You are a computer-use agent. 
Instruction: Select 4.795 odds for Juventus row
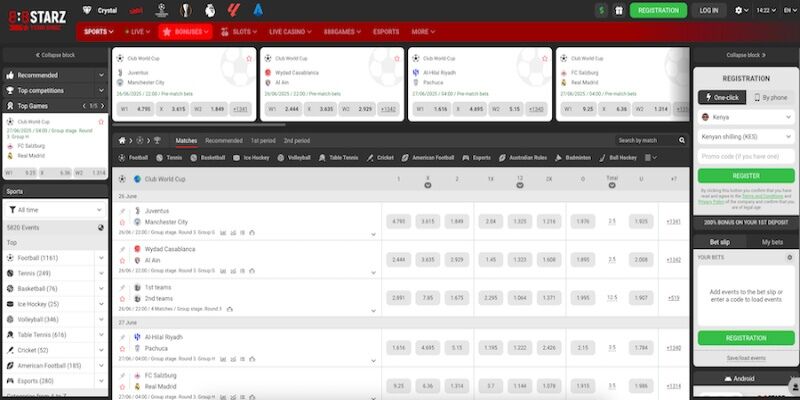(398, 221)
